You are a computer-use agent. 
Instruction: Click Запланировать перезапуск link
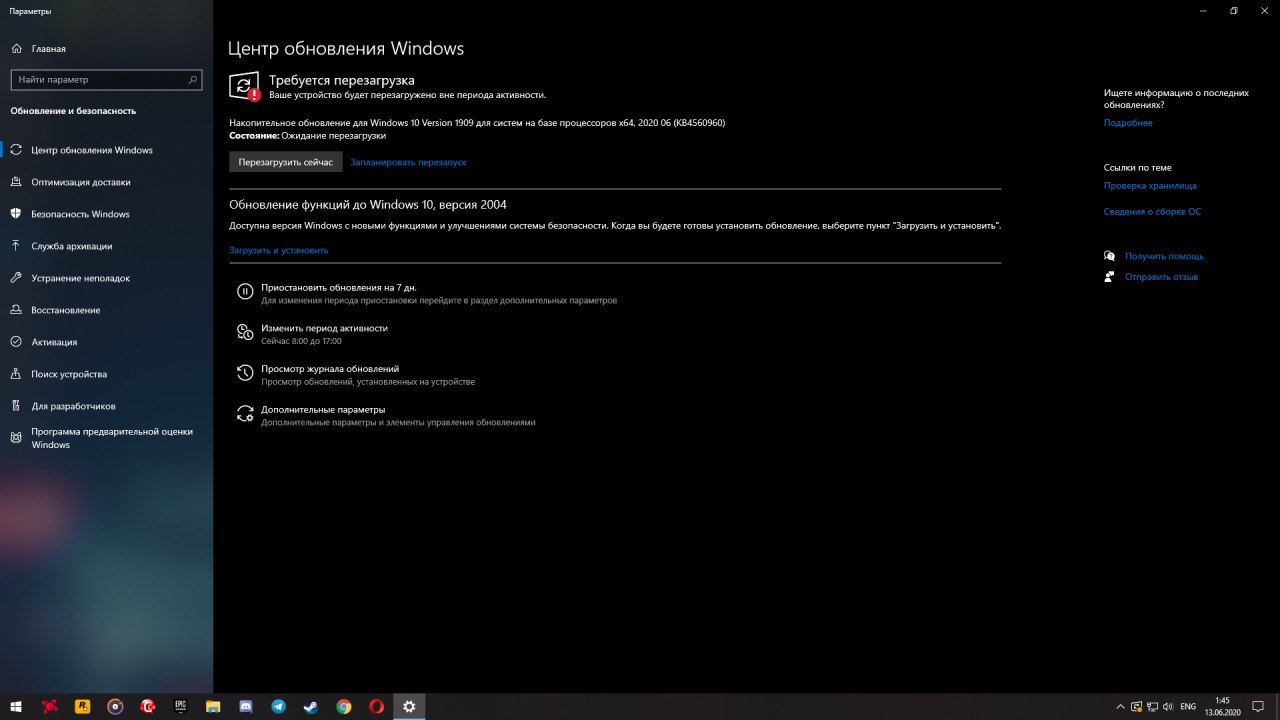(x=408, y=162)
